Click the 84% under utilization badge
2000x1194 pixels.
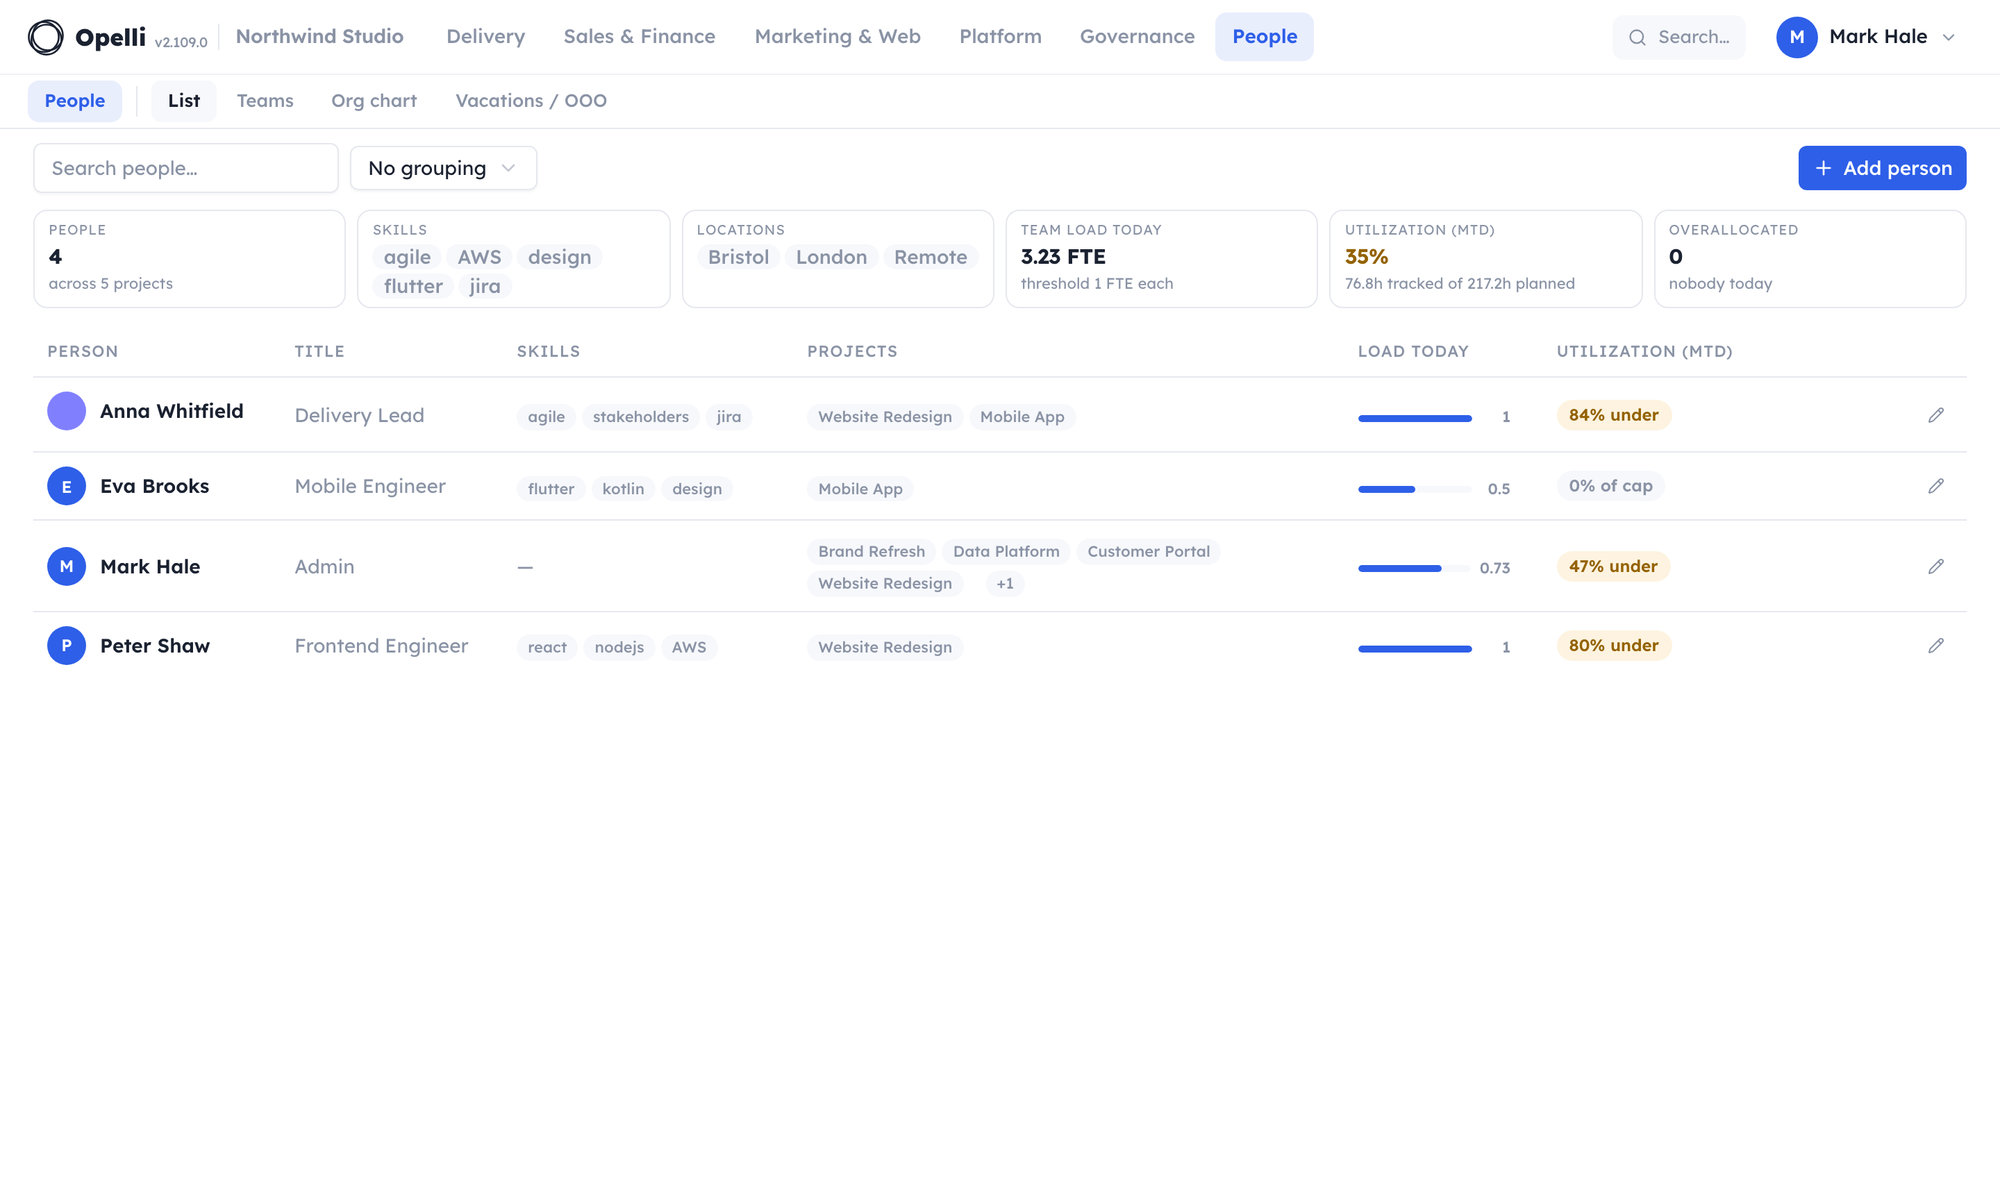(1614, 415)
